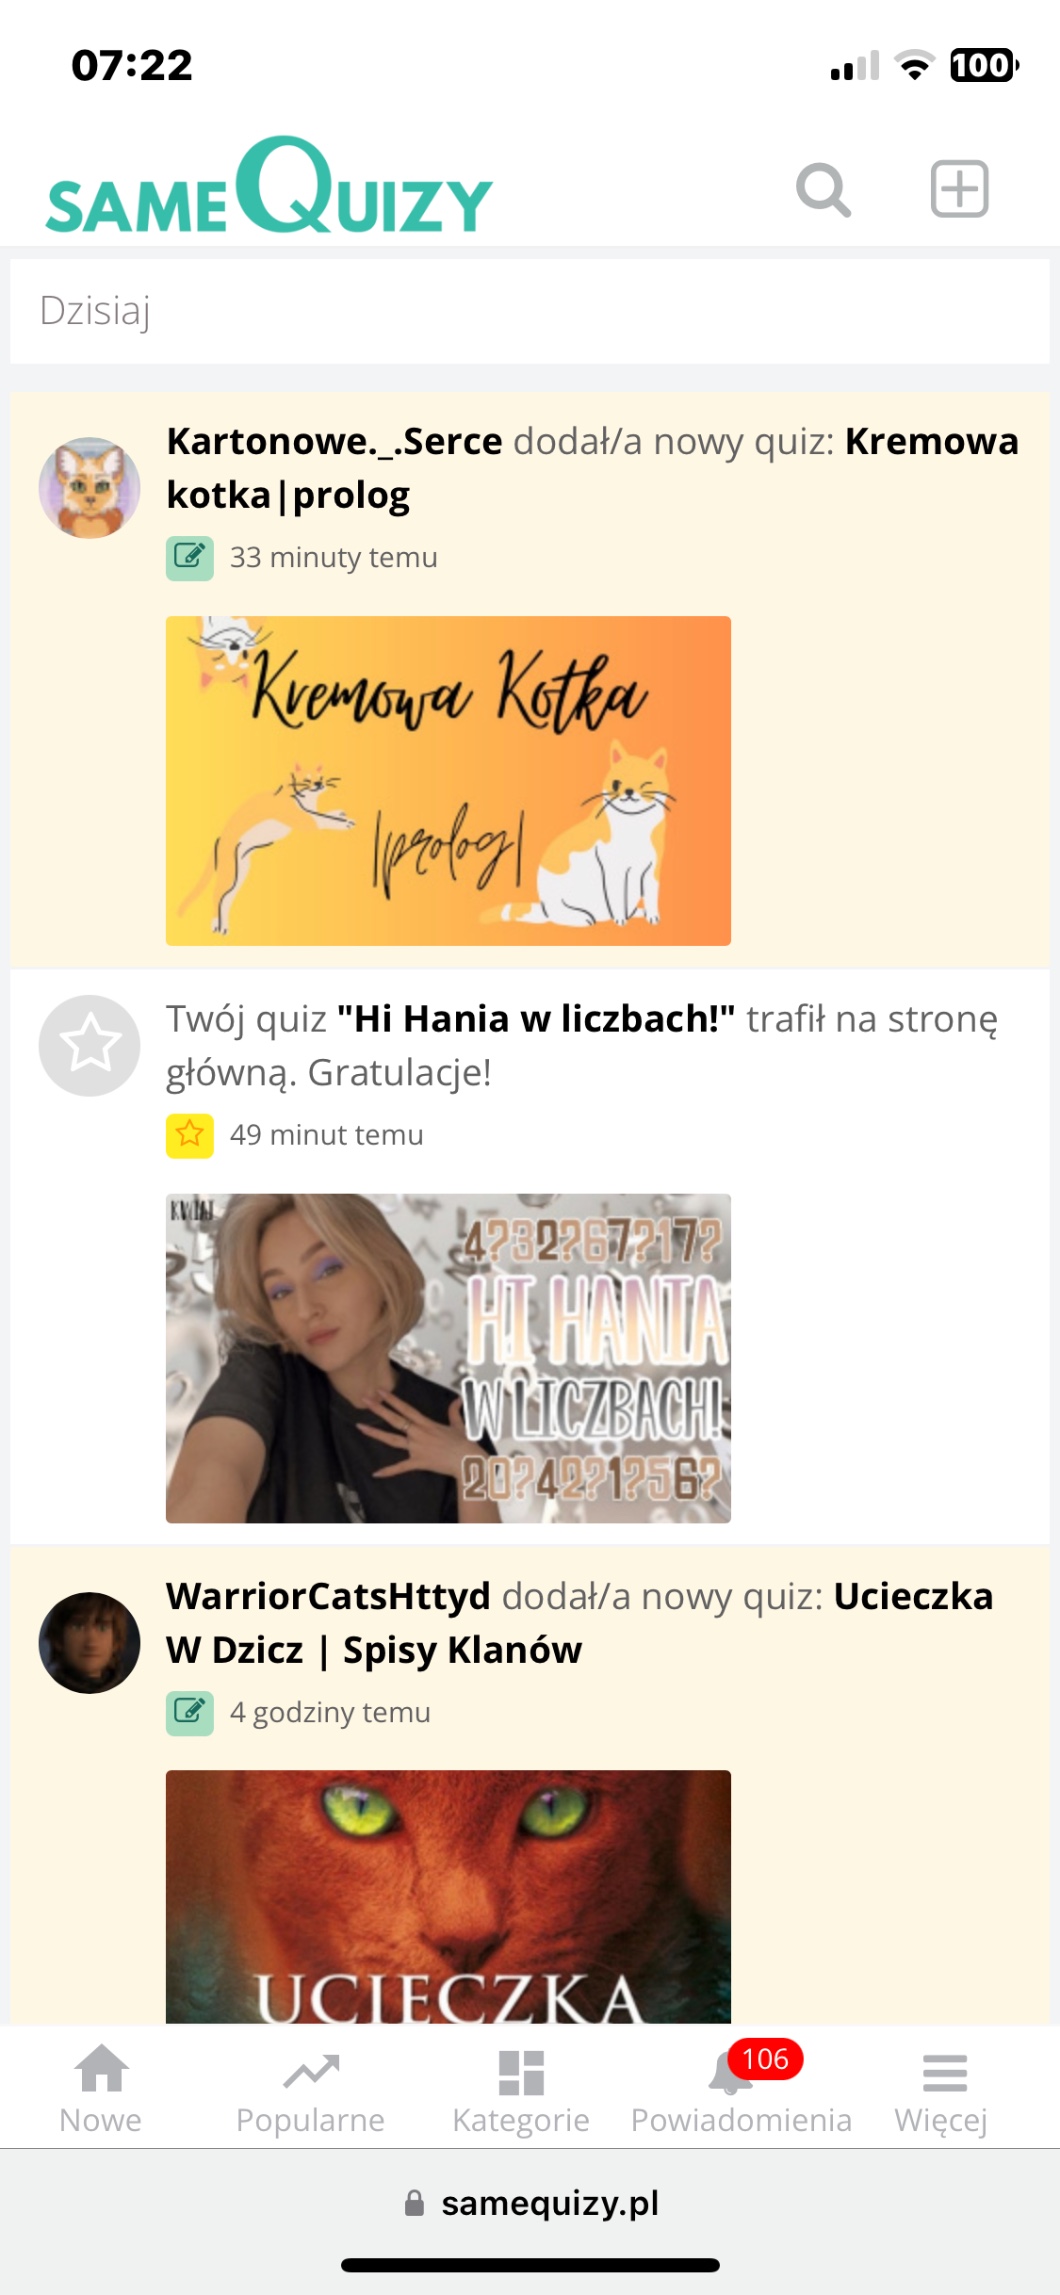
Task: Tap the Kremowa Kotka prolog thumbnail
Action: click(448, 781)
